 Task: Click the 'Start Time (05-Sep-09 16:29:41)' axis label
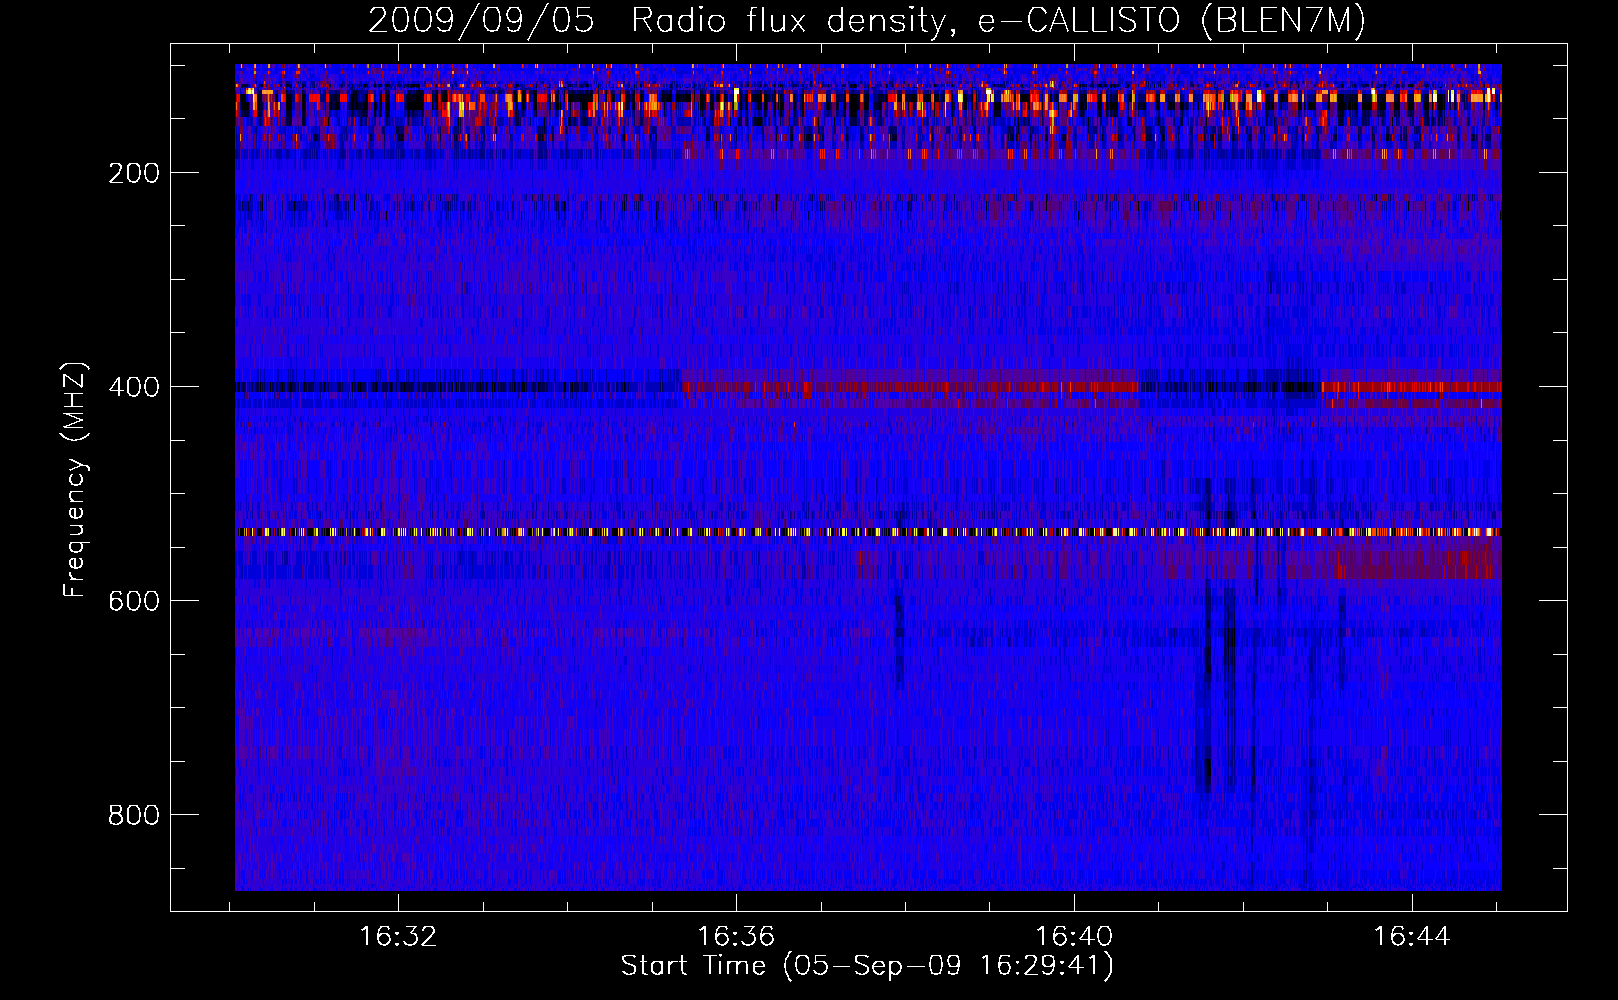pyautogui.click(x=867, y=966)
